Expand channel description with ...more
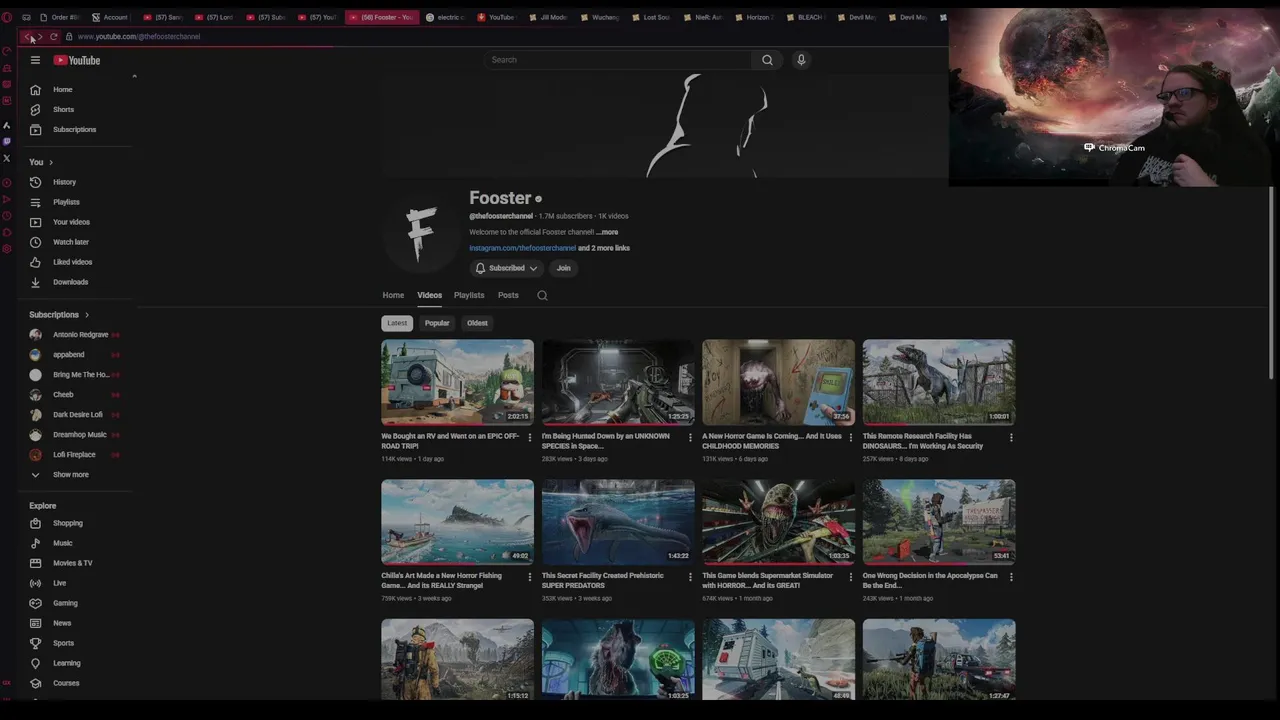 [607, 232]
